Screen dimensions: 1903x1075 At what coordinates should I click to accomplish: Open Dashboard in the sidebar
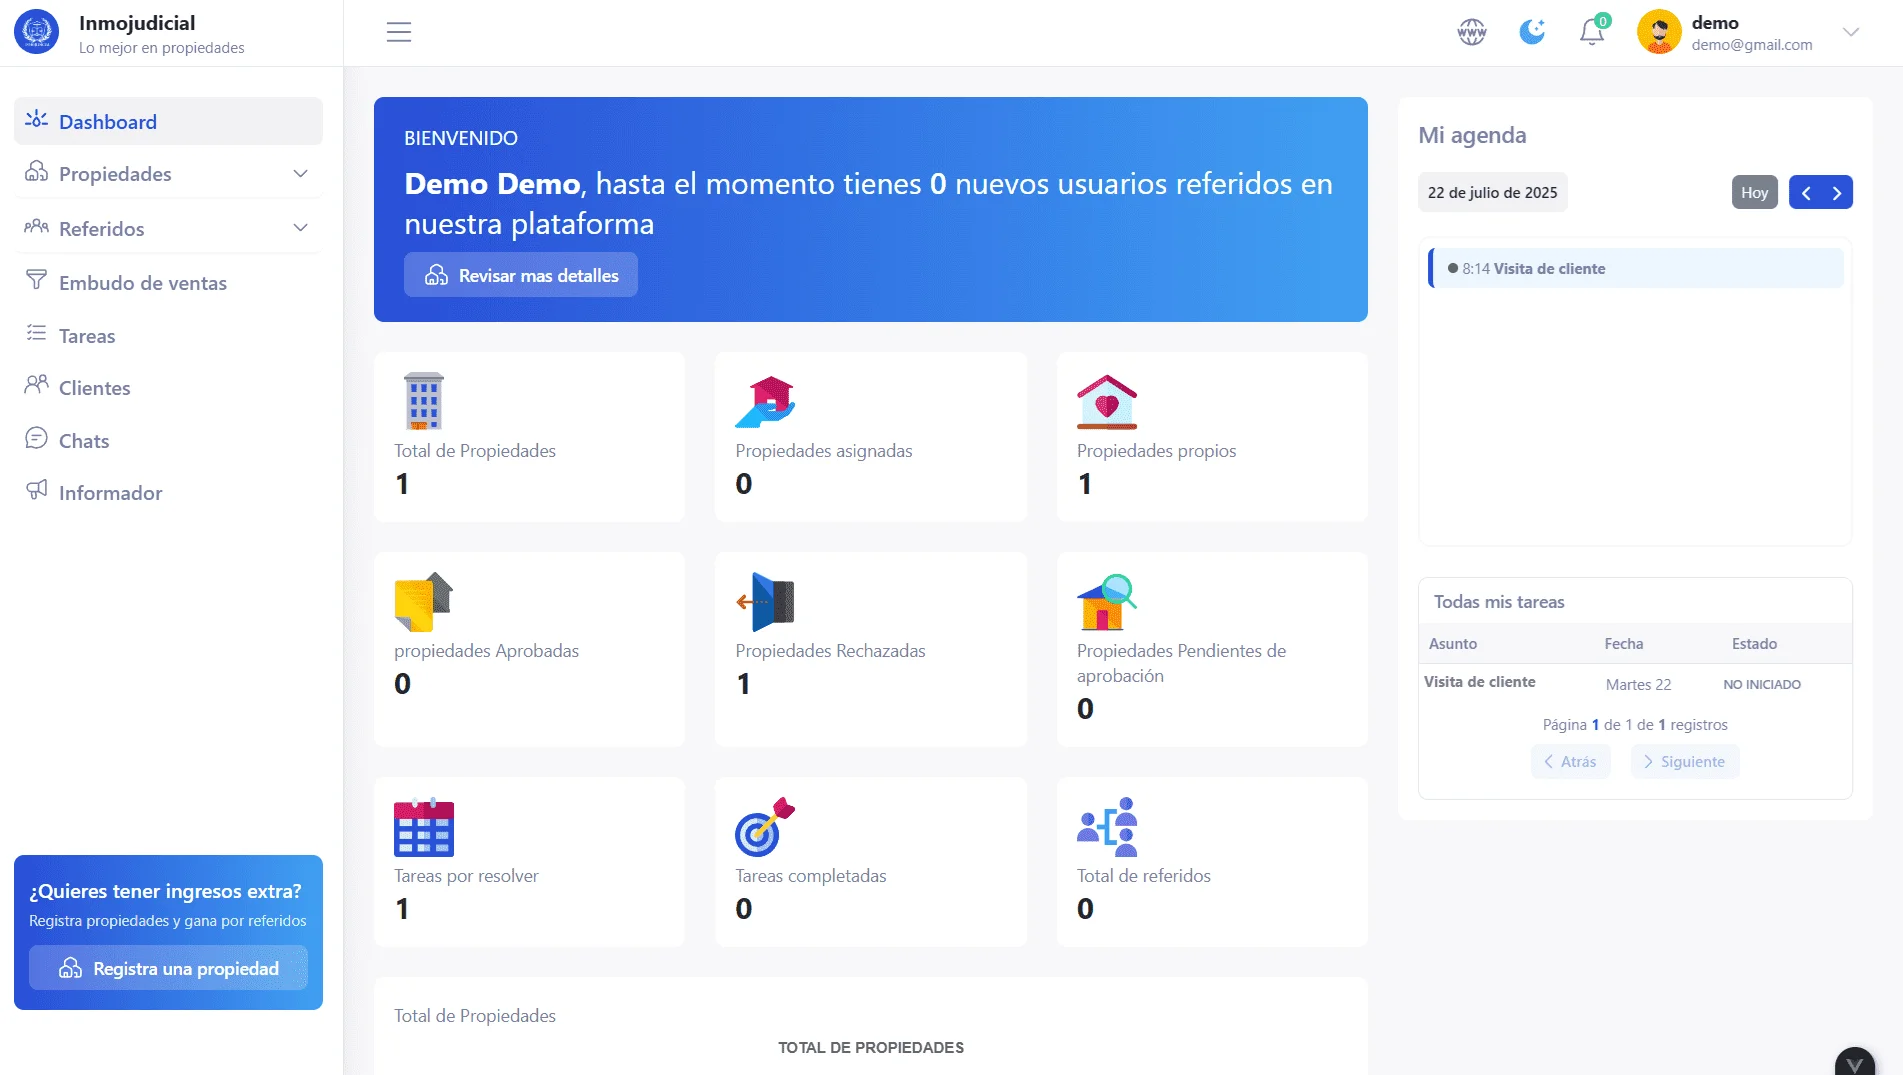coord(168,121)
